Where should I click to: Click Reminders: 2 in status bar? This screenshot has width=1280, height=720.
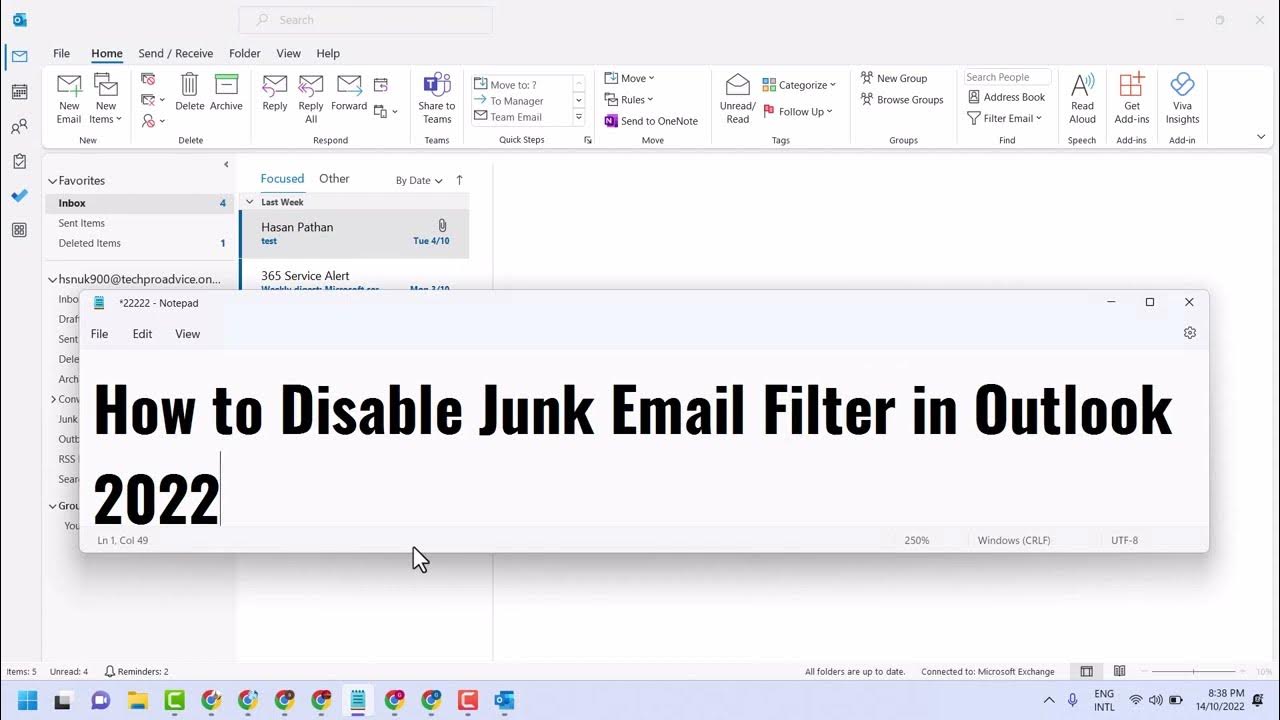(137, 672)
